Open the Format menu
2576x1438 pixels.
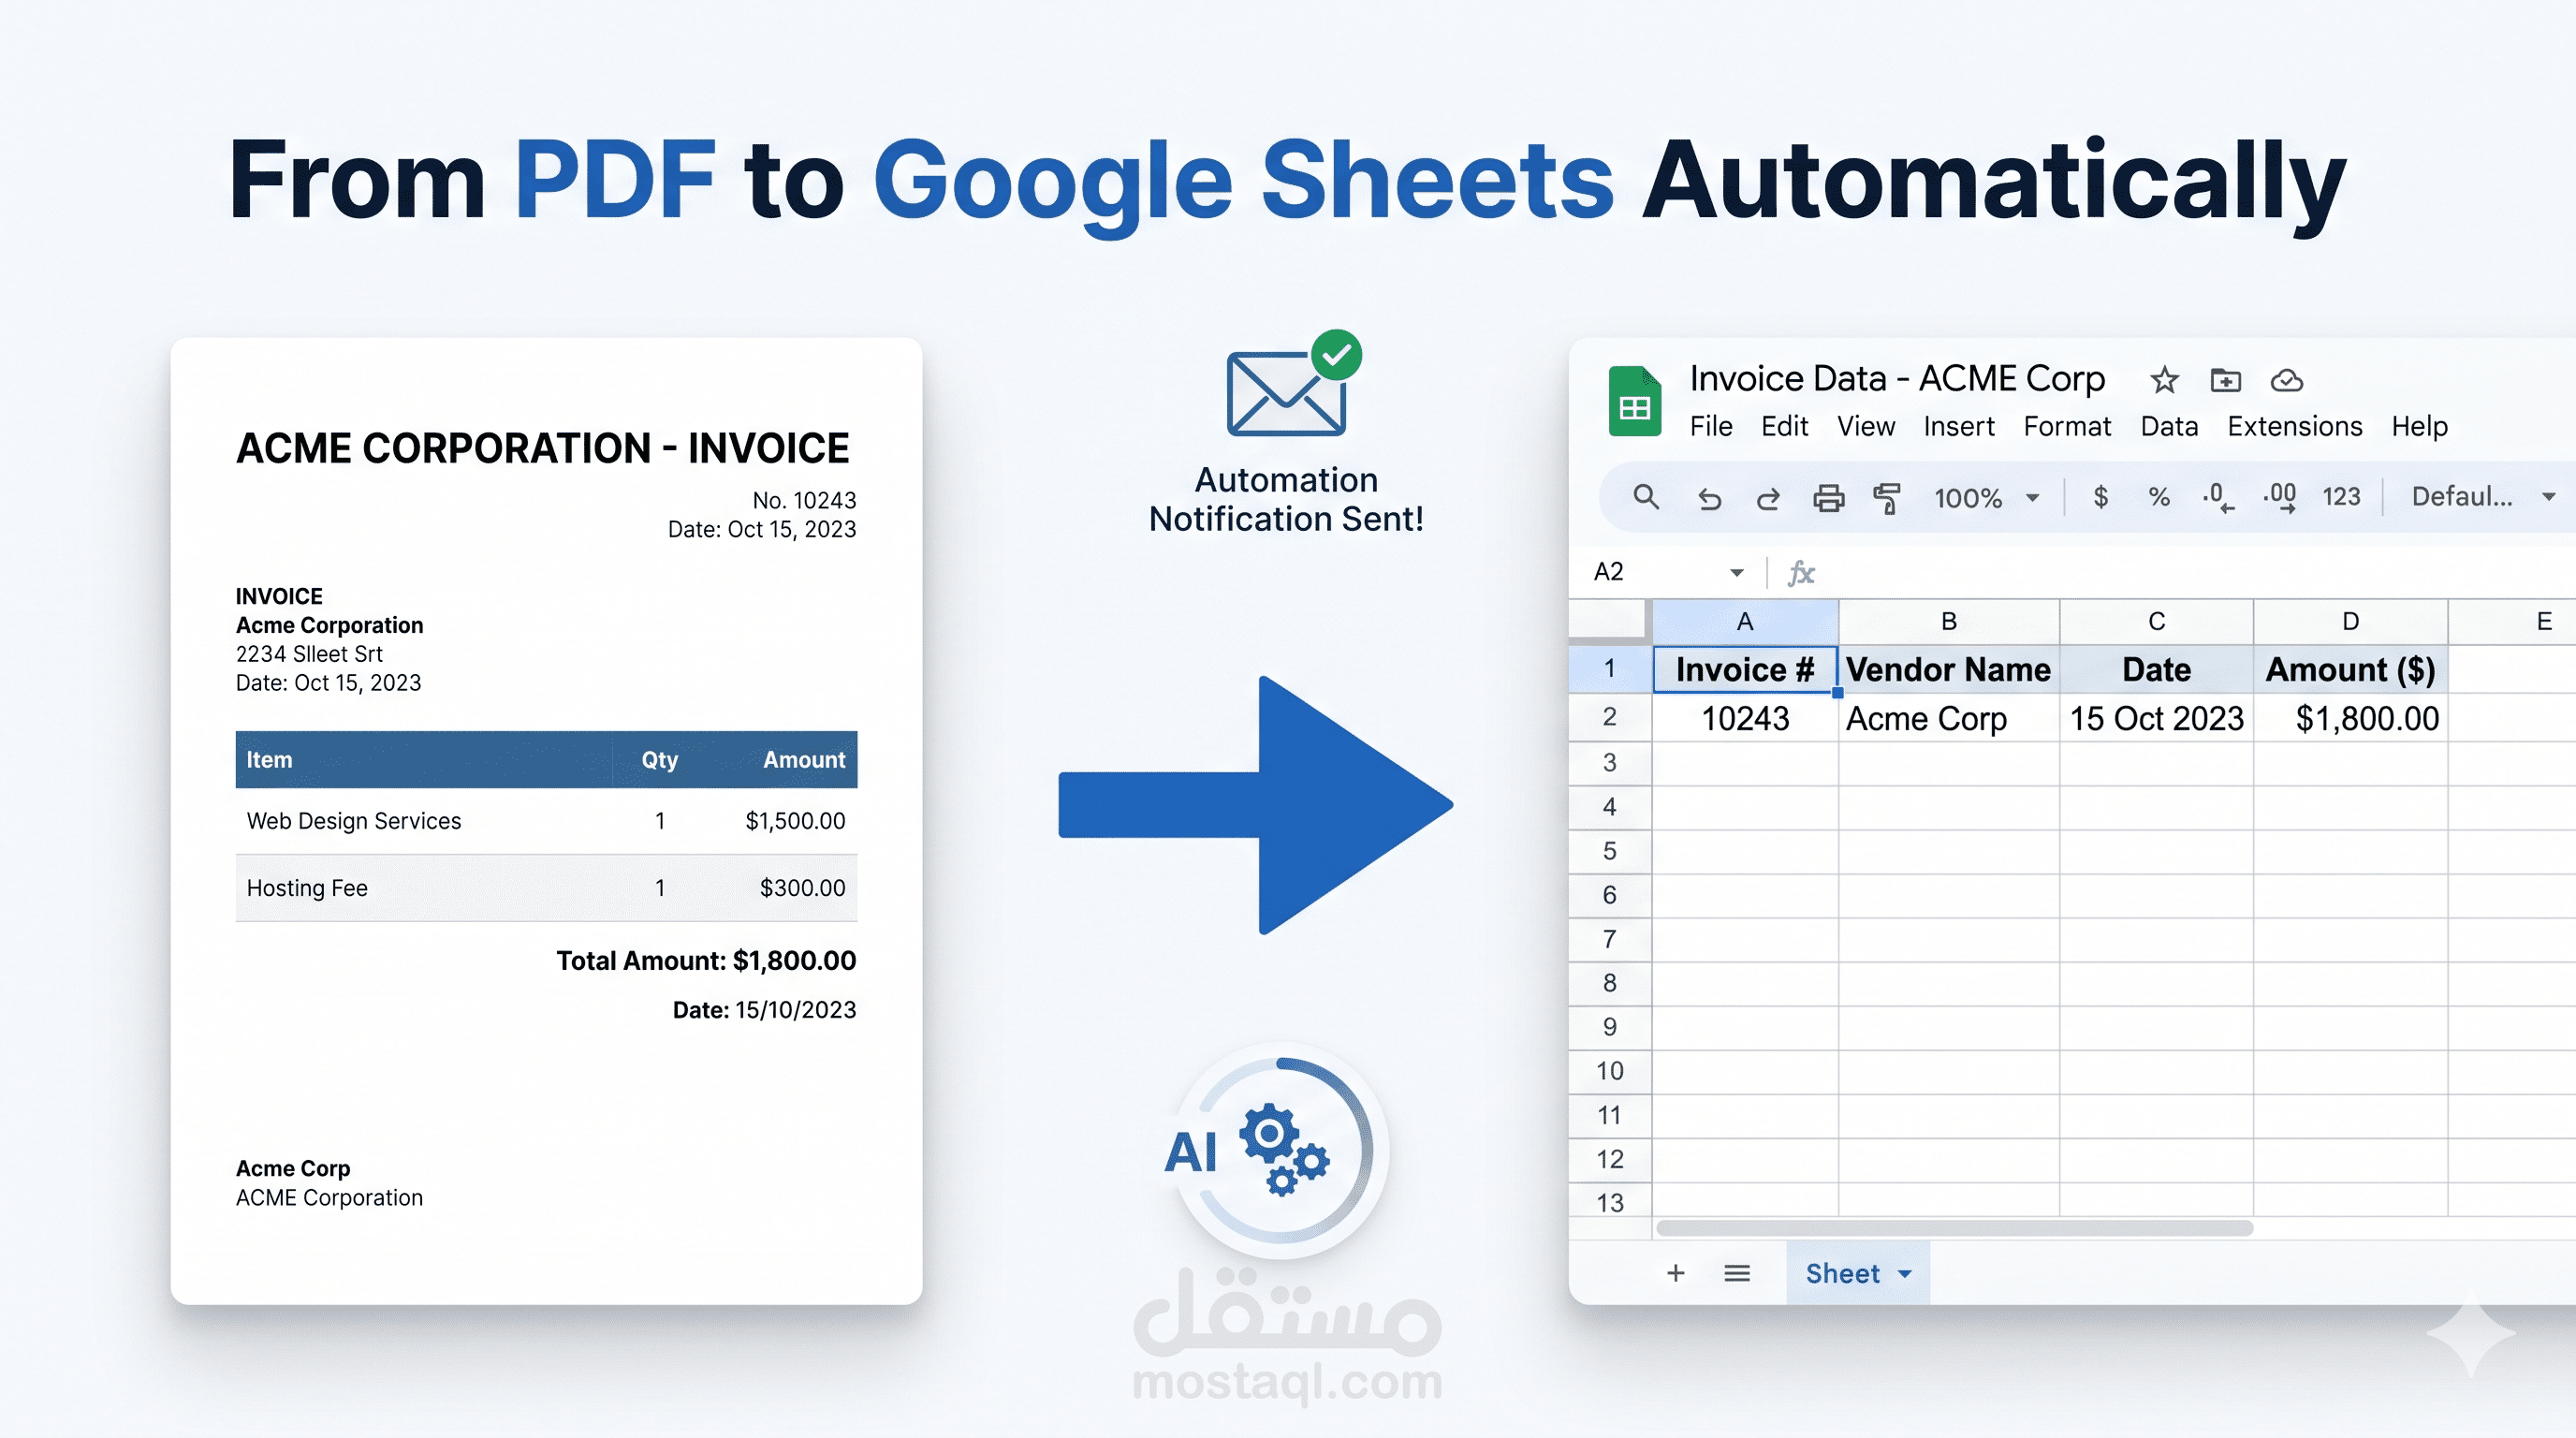coord(2067,426)
